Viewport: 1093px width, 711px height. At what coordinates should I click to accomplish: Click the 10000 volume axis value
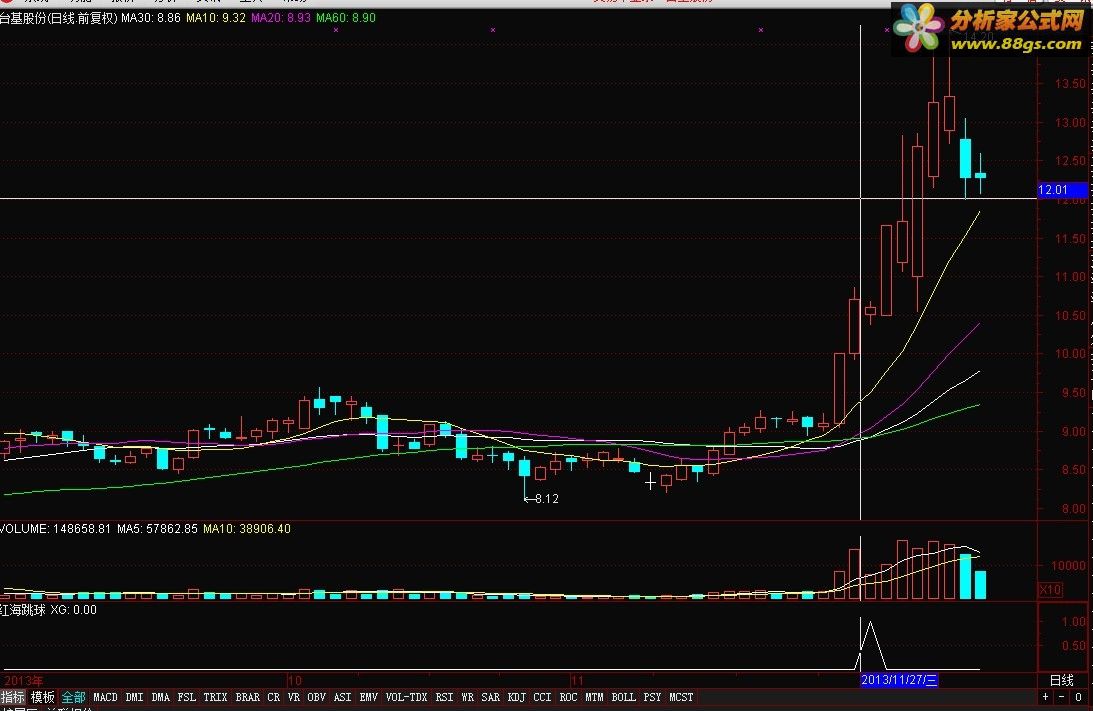tap(1069, 565)
